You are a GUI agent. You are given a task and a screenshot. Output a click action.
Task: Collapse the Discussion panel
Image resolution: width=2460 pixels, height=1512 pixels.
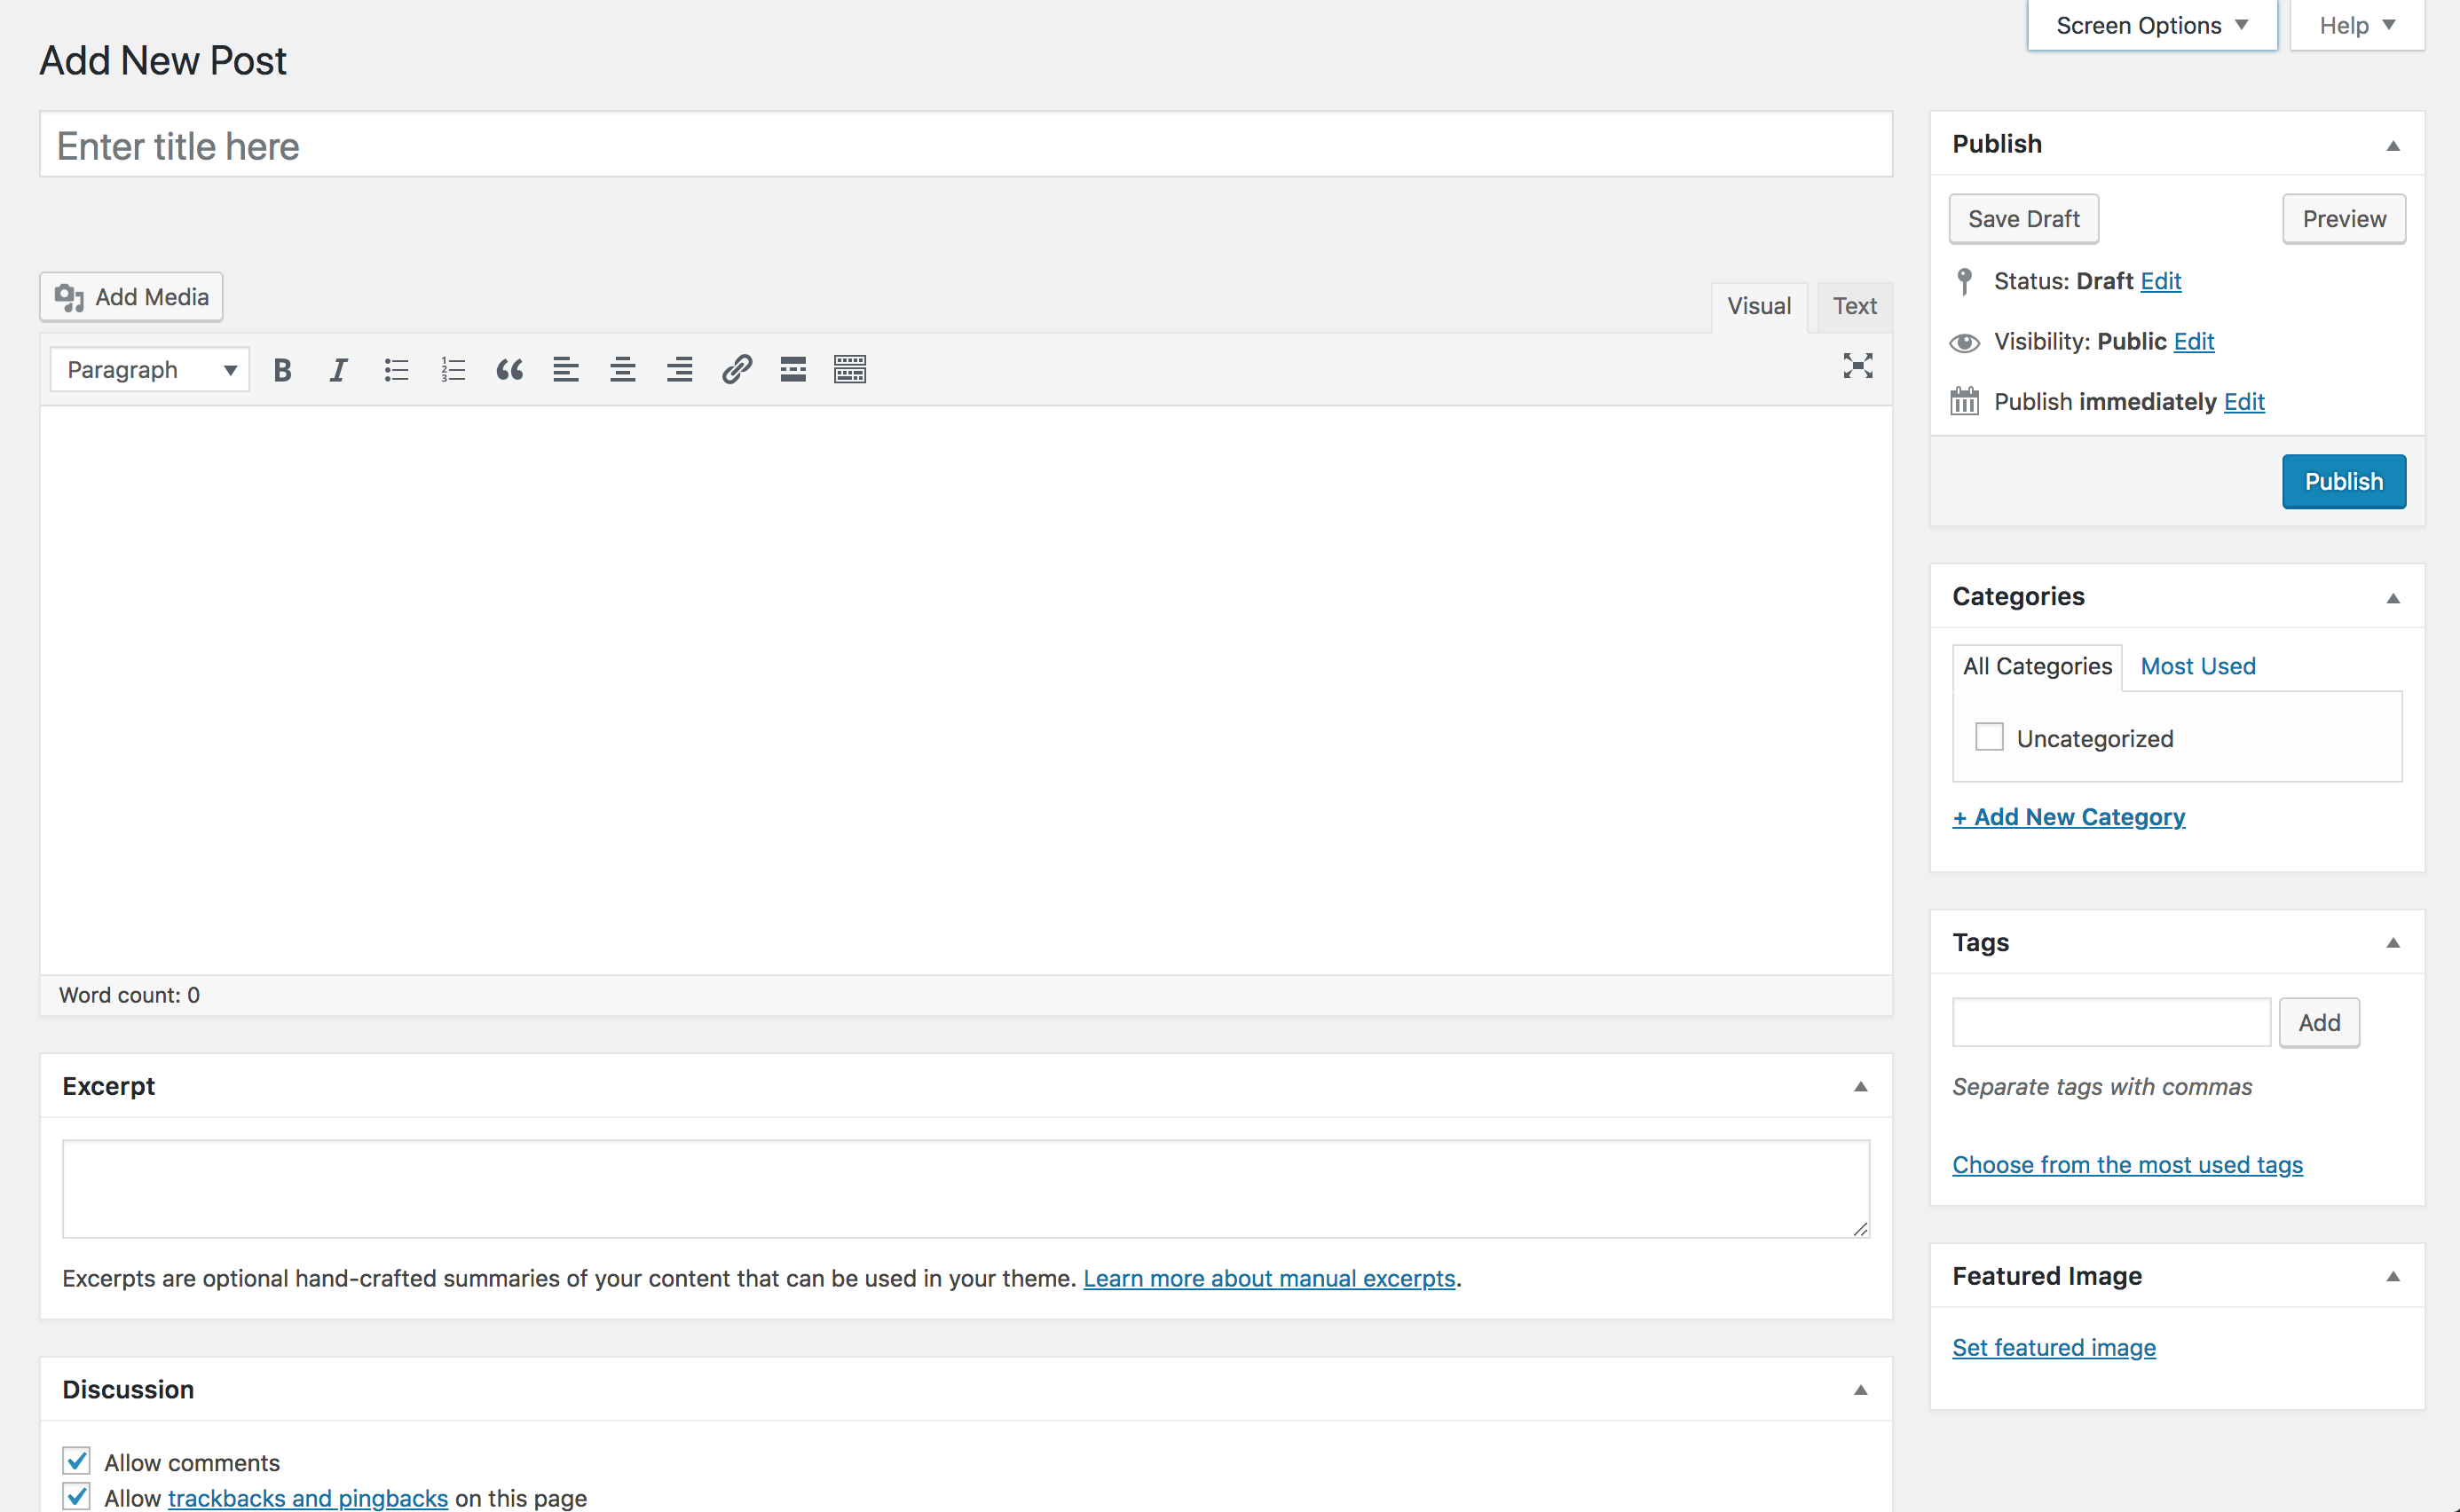(1859, 1390)
